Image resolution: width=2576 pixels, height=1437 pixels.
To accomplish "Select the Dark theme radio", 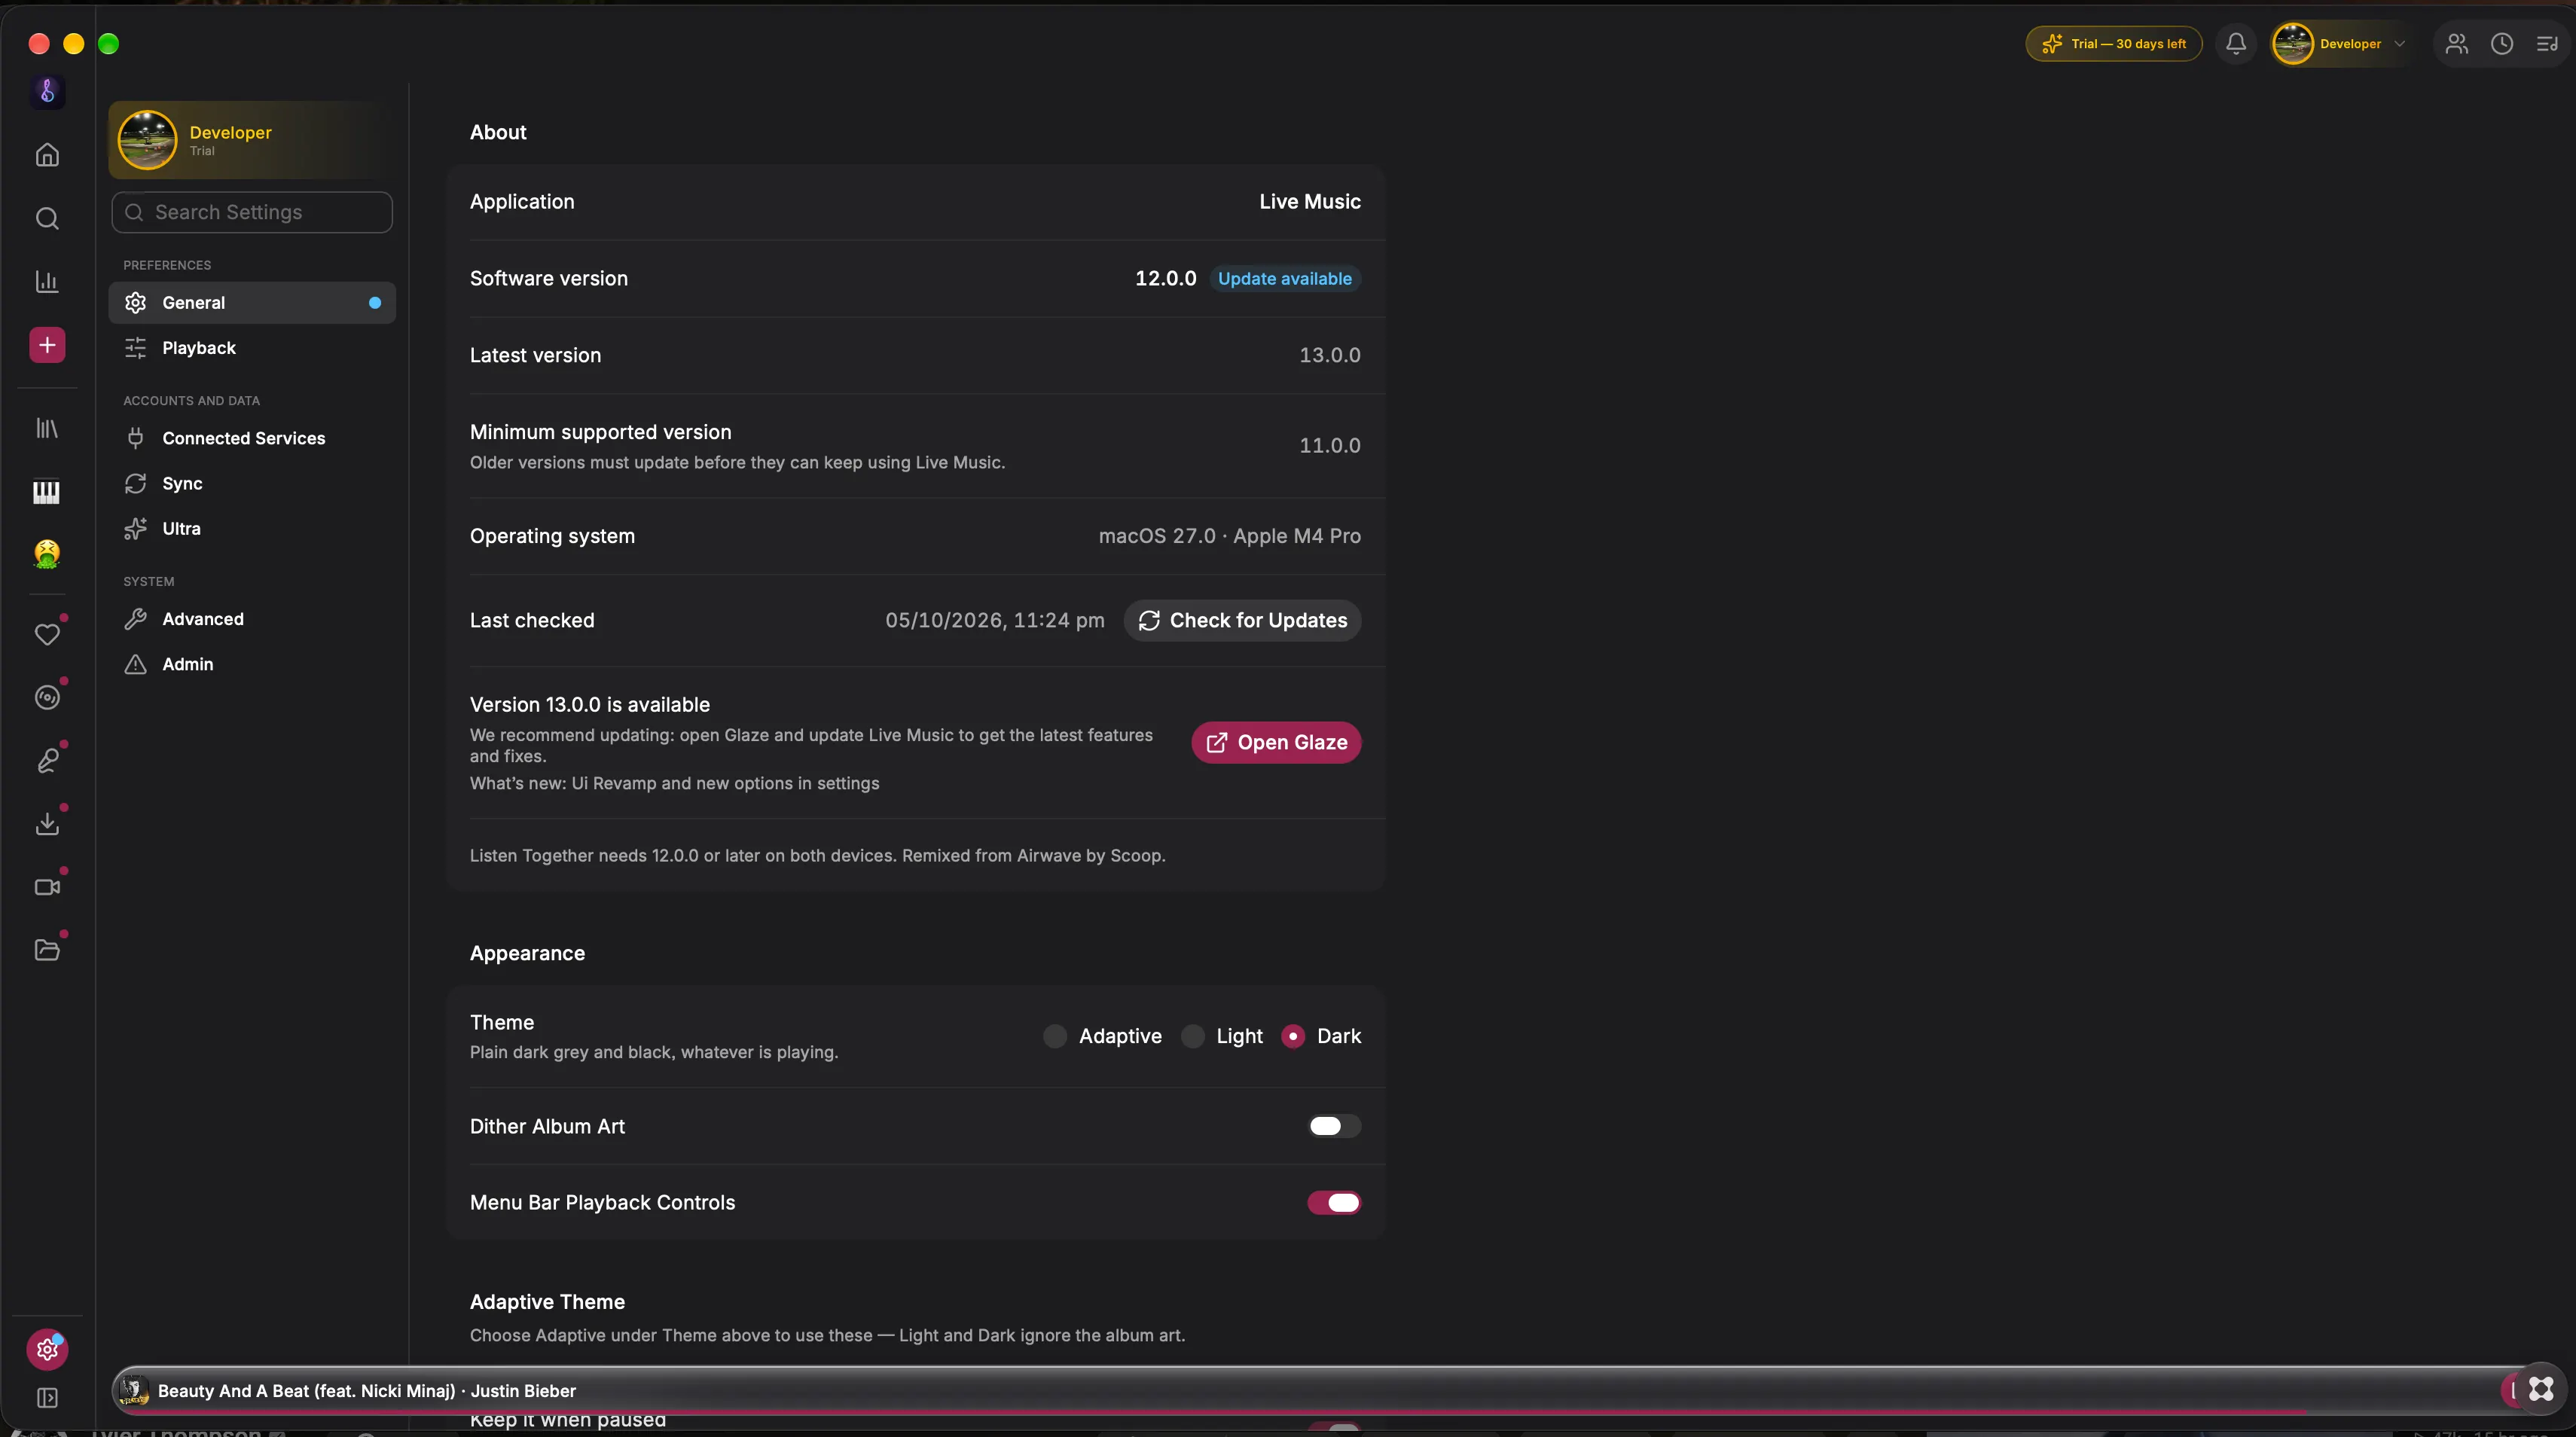I will [x=1293, y=1036].
